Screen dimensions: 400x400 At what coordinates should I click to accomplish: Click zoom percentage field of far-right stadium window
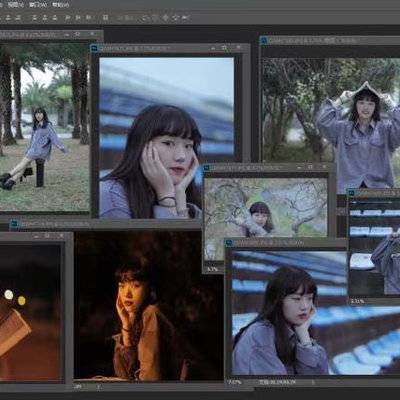357,301
